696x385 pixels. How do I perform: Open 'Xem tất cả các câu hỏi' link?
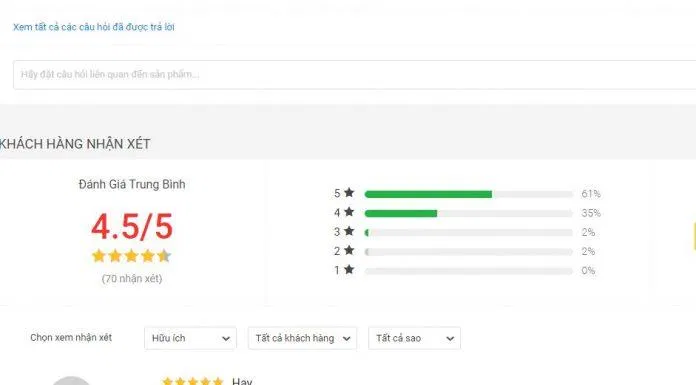(94, 27)
